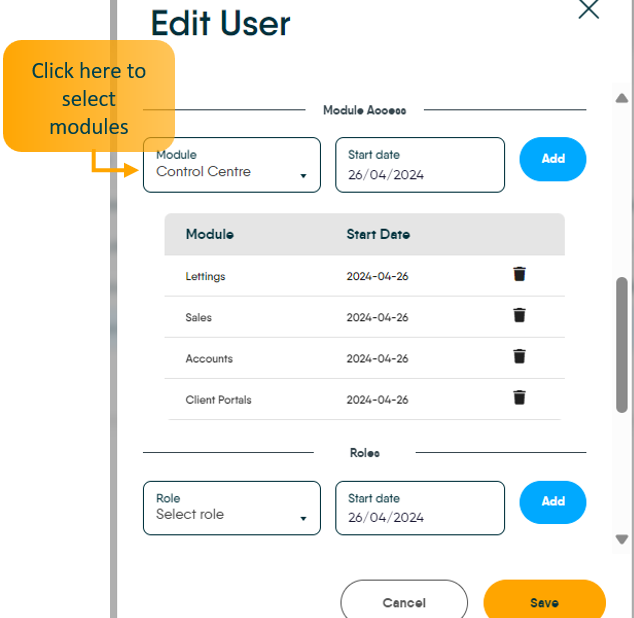Edit the Module Access start date field

pos(420,165)
